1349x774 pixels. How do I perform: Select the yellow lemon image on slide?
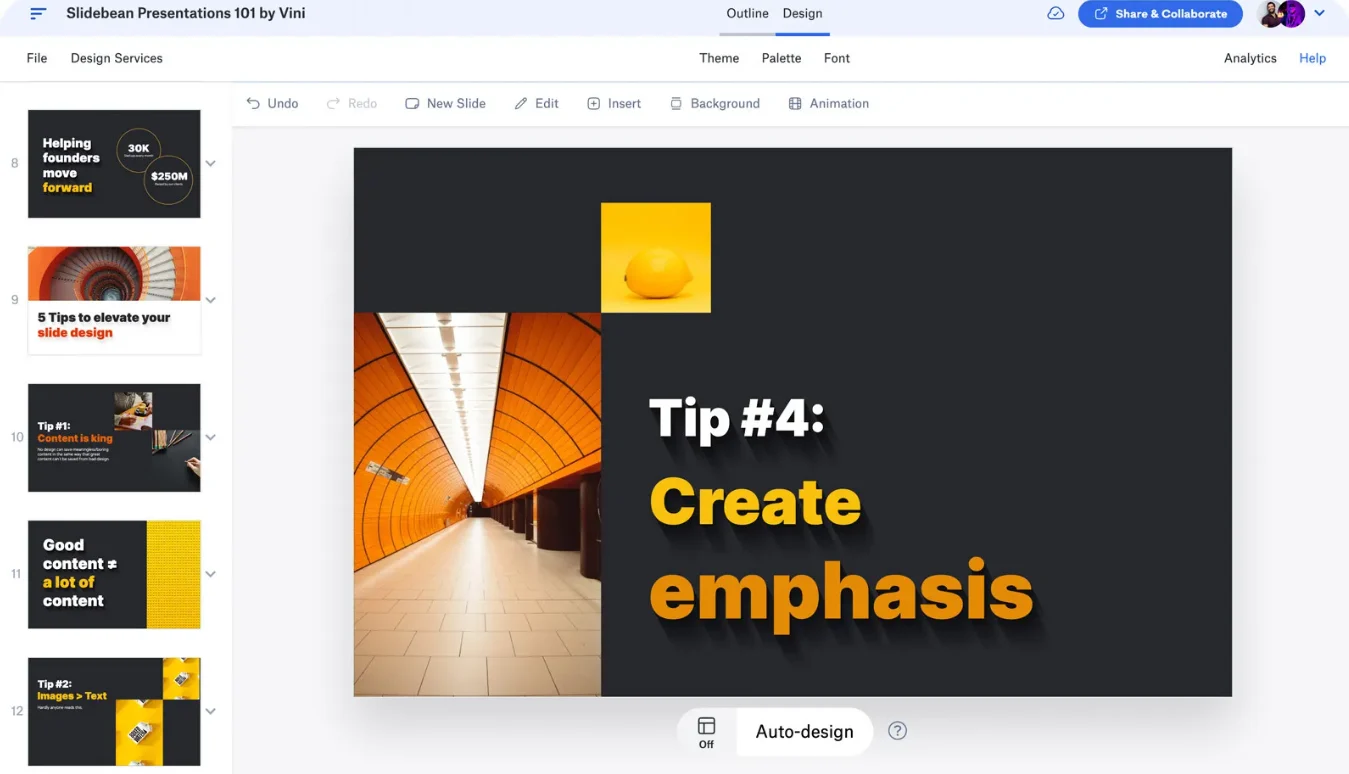click(656, 258)
